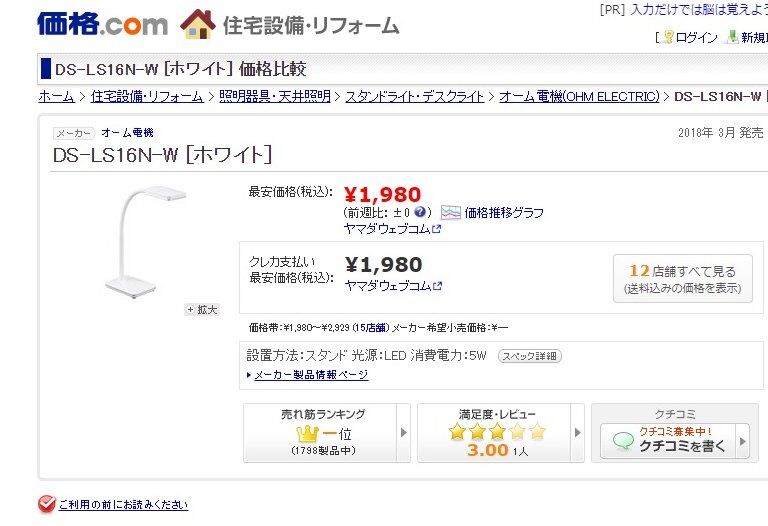Image resolution: width=768 pixels, height=526 pixels.
Task: Click the blue help question mark icon
Action: click(421, 213)
